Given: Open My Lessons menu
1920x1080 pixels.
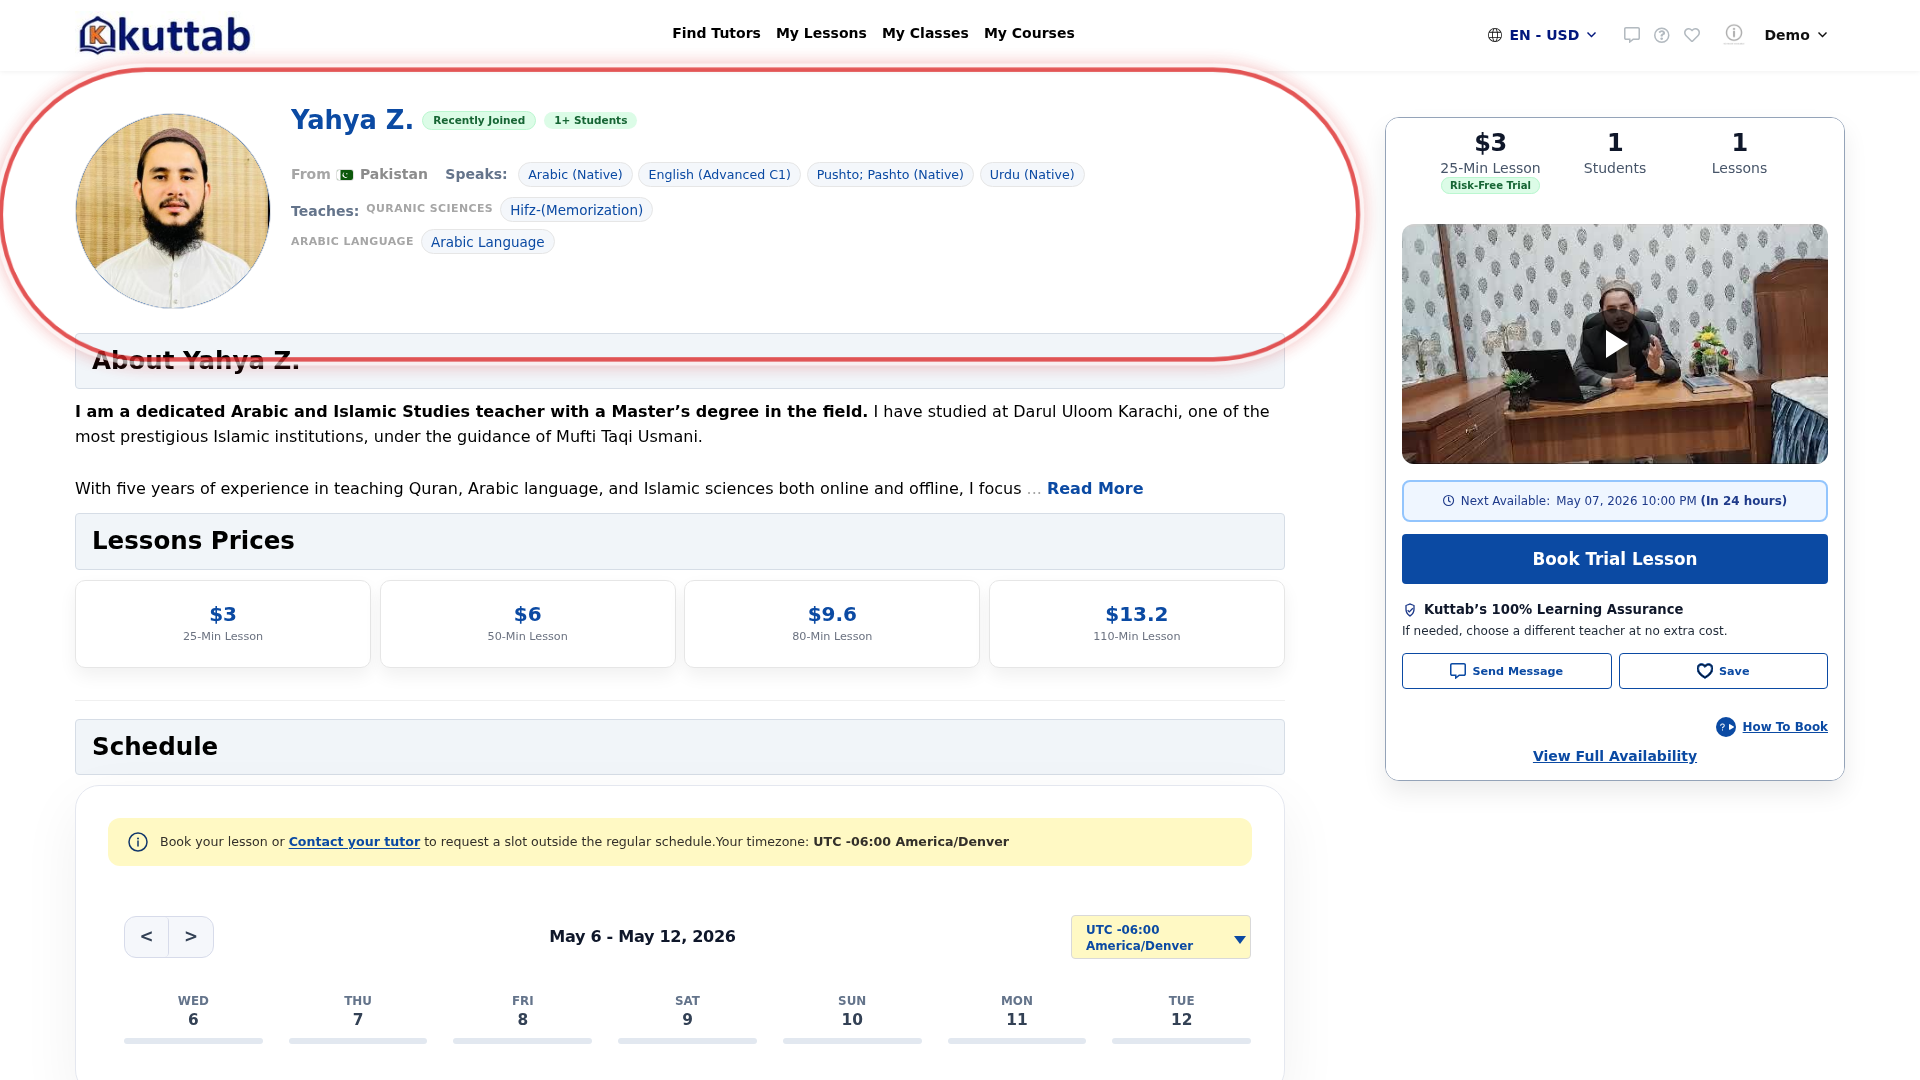Looking at the screenshot, I should pos(821,33).
